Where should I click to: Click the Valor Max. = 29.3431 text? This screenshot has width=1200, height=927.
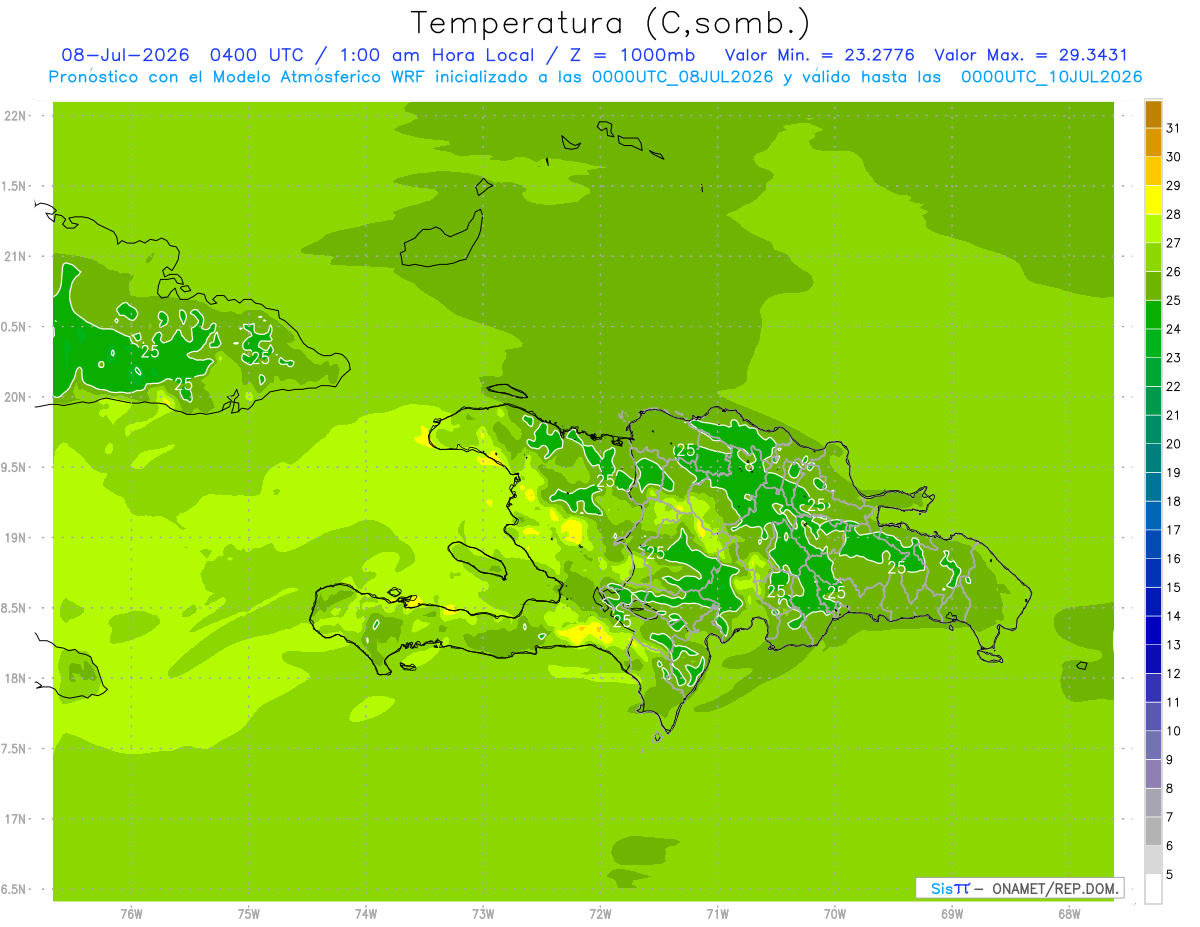(x=1030, y=55)
